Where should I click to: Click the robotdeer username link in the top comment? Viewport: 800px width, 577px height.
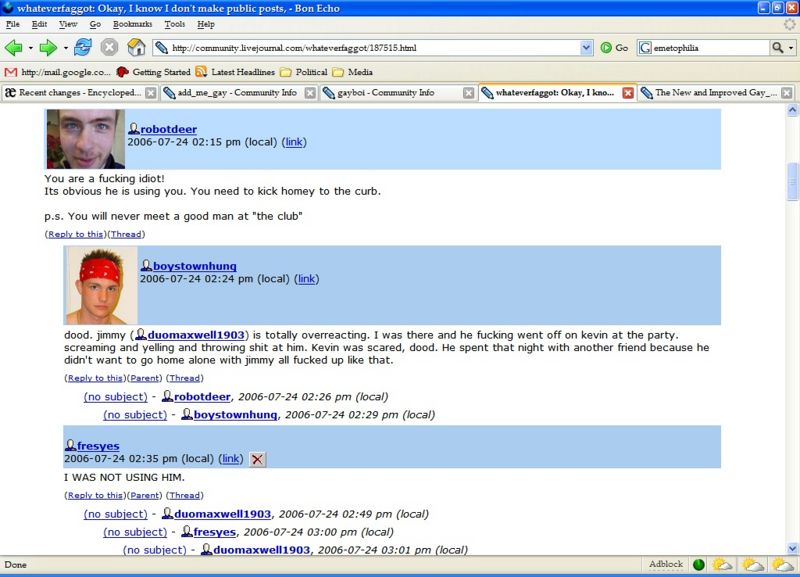tap(168, 129)
